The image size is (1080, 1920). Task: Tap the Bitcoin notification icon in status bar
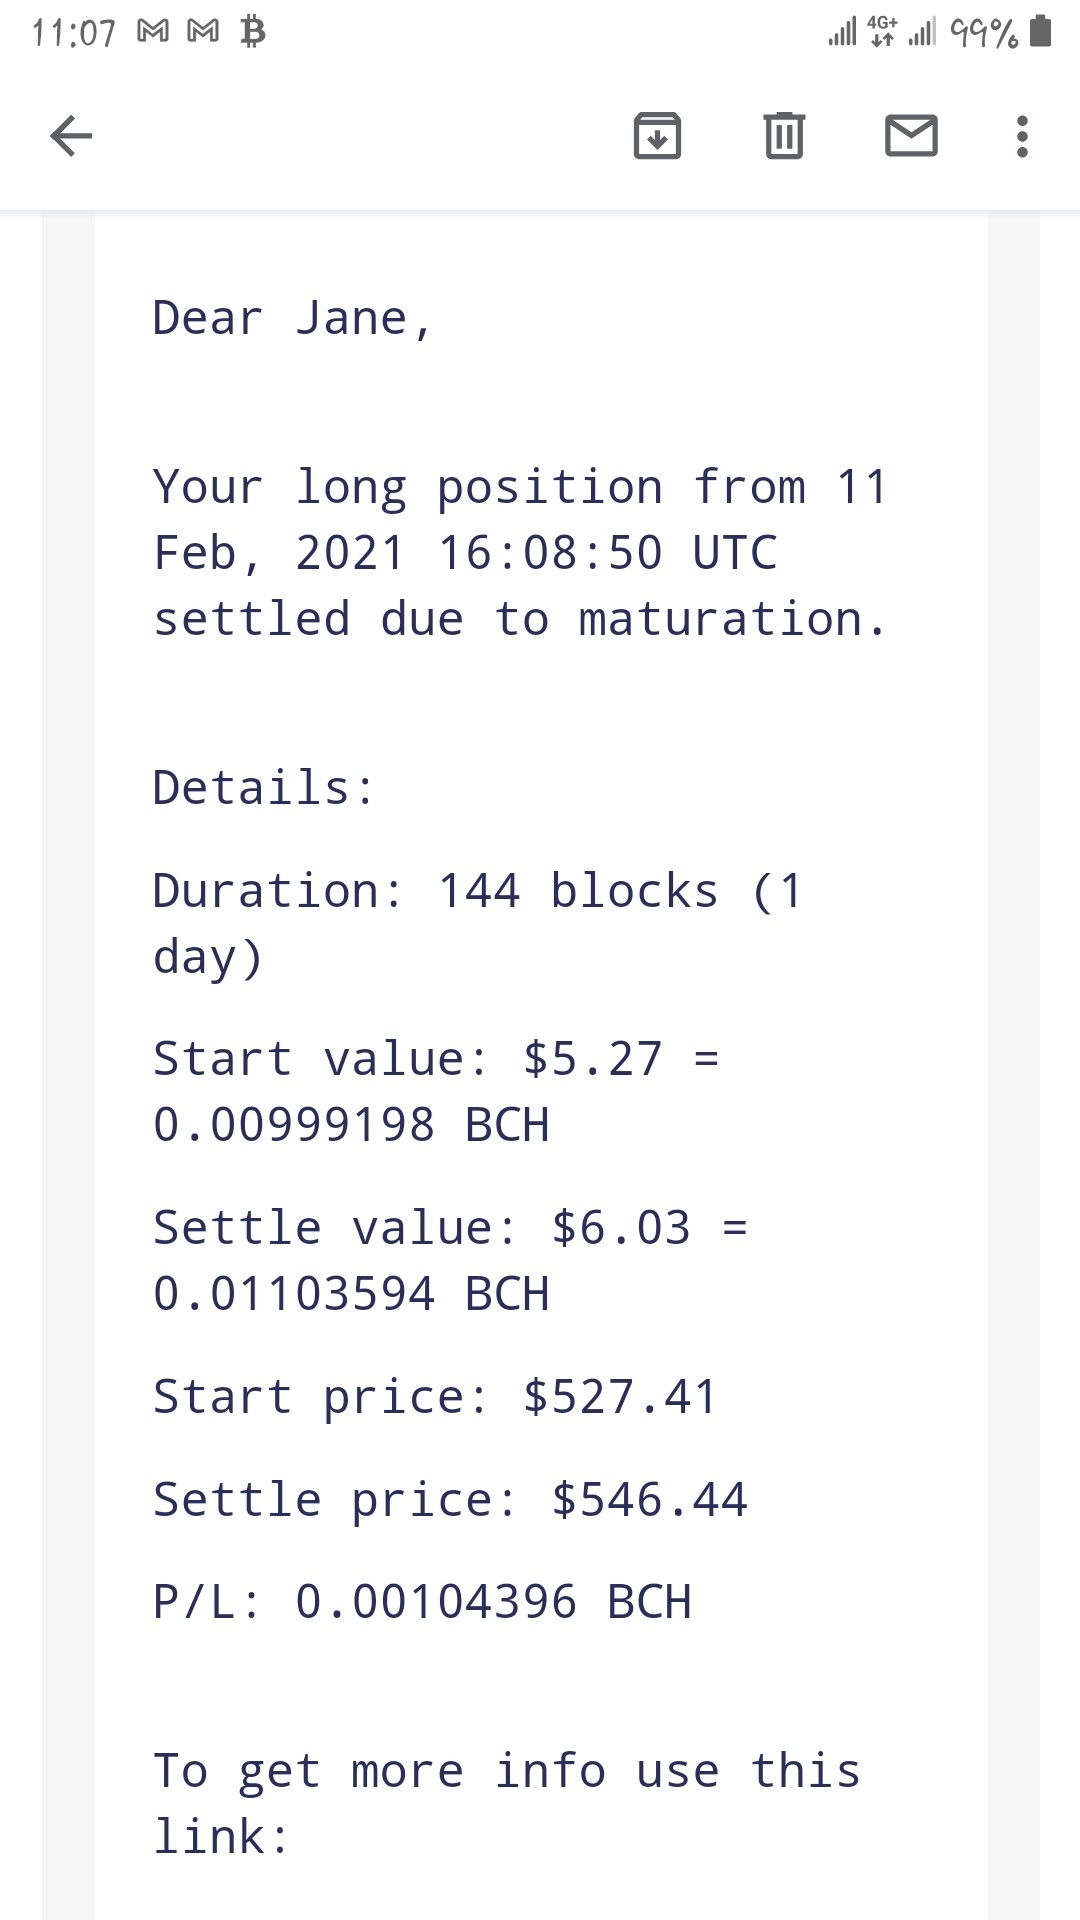pyautogui.click(x=253, y=32)
